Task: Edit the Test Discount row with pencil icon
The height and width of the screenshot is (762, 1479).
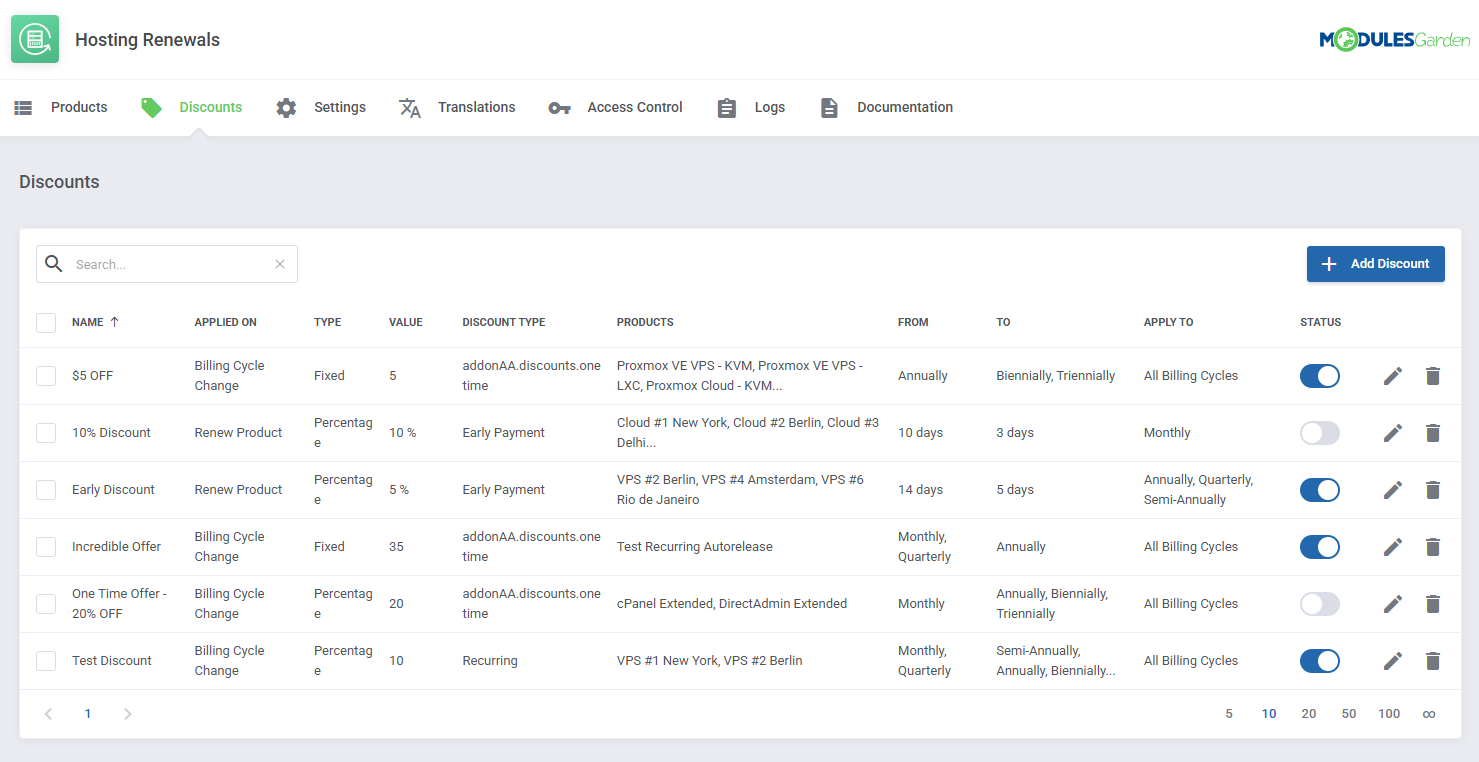Action: point(1393,661)
